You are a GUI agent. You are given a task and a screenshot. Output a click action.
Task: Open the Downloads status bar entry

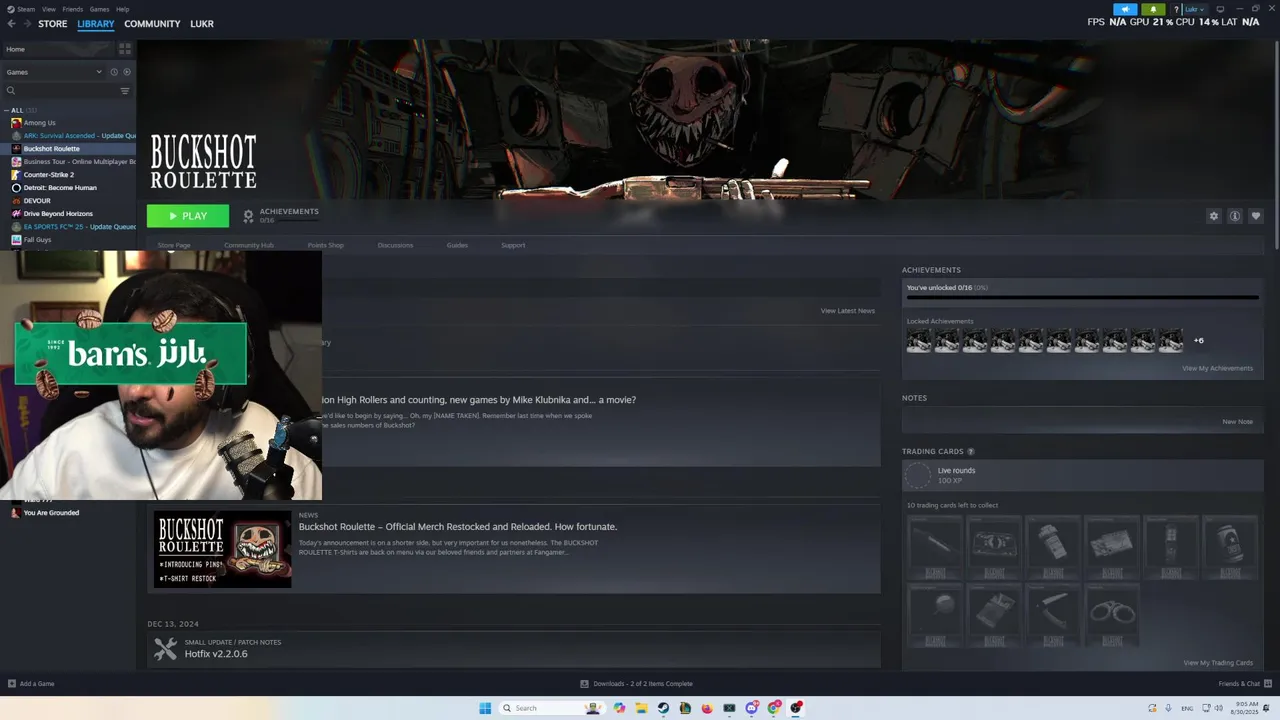pyautogui.click(x=636, y=684)
